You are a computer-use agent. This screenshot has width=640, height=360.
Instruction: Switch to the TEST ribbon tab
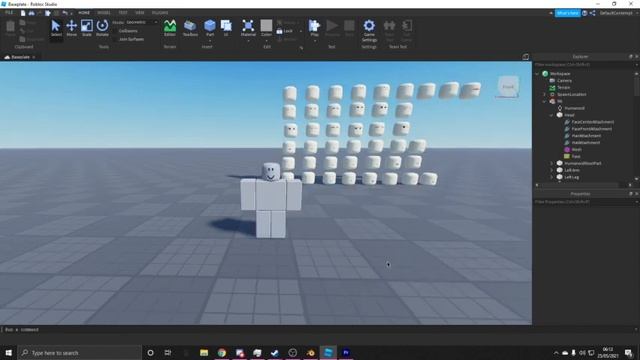pos(123,13)
